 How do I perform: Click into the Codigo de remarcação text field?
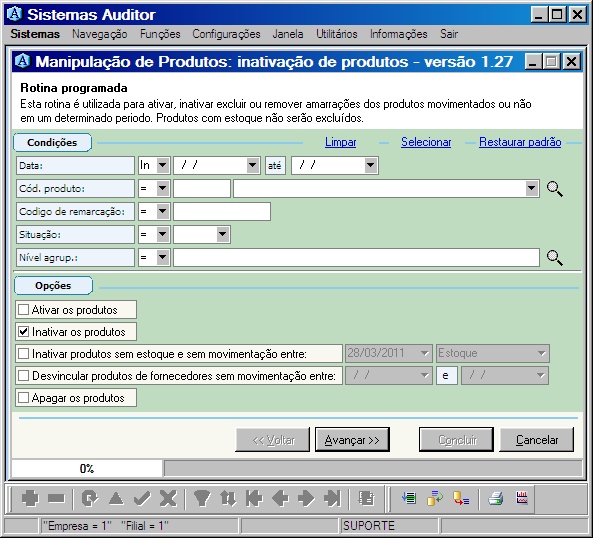[x=222, y=211]
